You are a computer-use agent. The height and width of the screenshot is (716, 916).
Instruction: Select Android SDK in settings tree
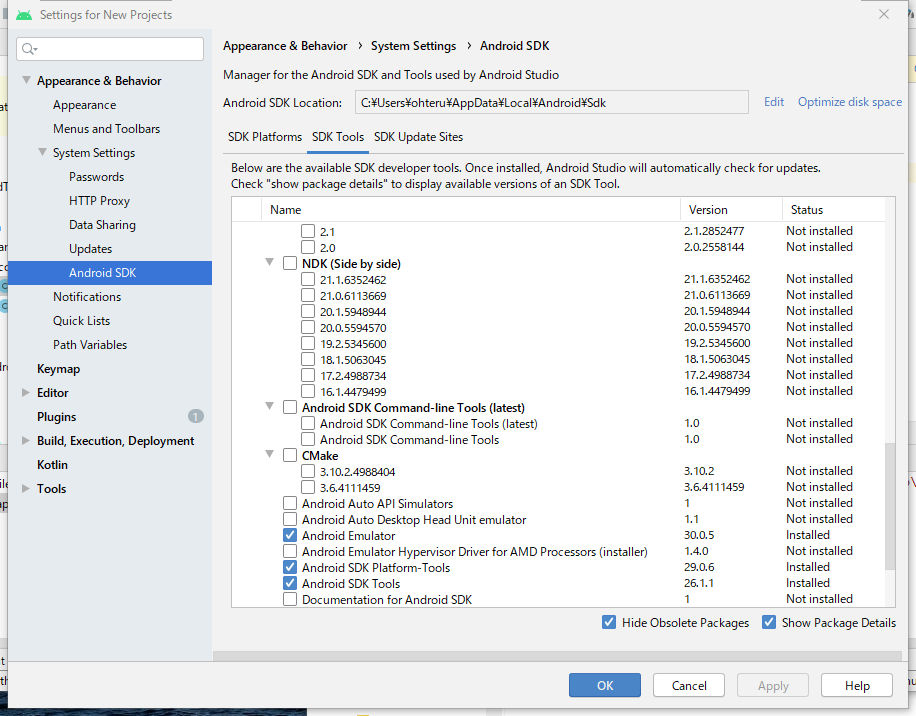pyautogui.click(x=110, y=273)
